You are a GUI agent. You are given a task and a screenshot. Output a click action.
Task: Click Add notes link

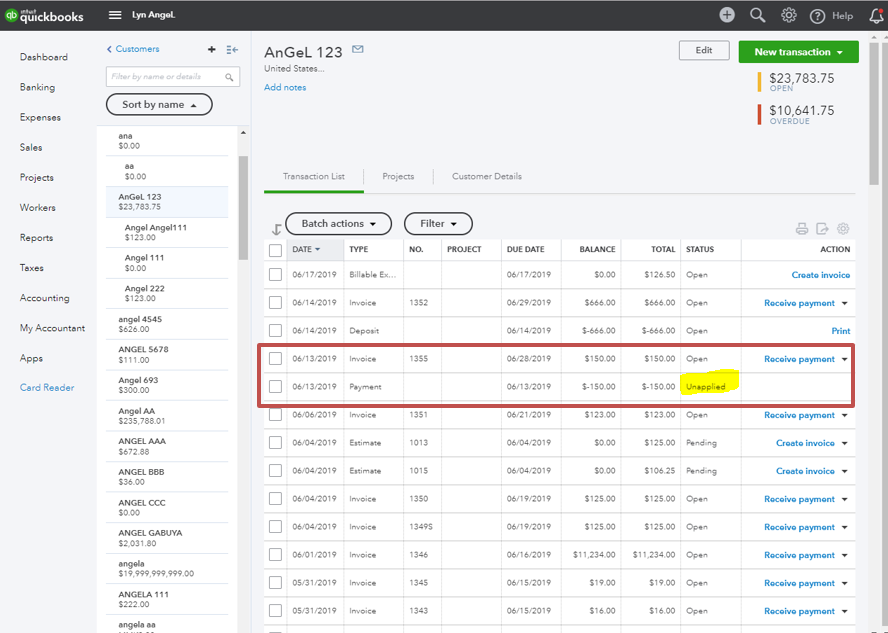285,88
